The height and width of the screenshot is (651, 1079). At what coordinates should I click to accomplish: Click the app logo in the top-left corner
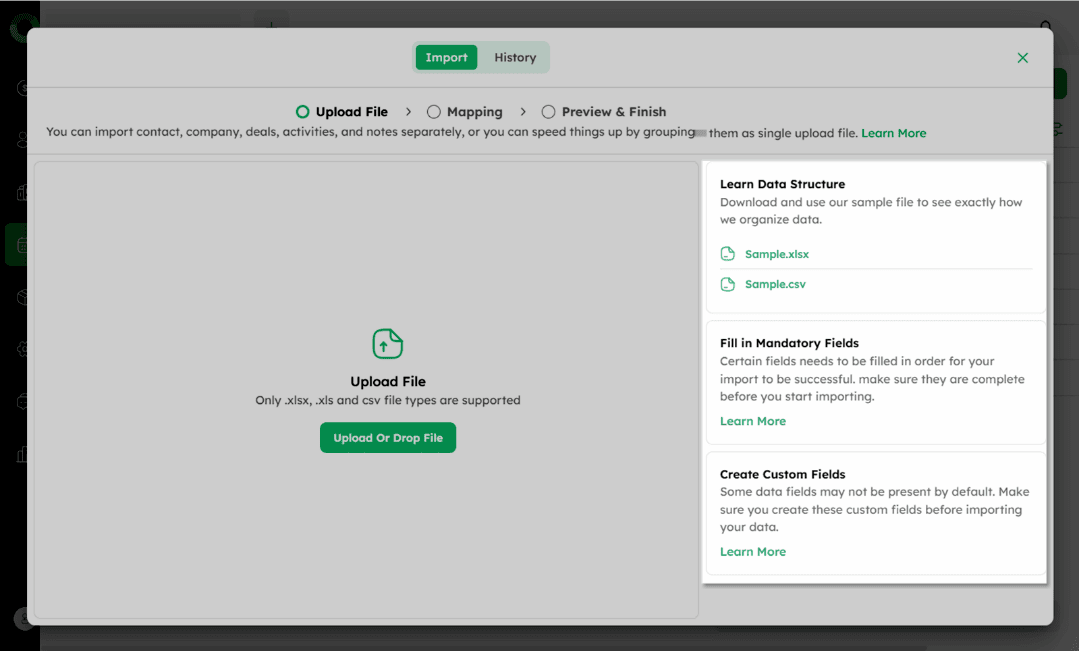point(20,28)
